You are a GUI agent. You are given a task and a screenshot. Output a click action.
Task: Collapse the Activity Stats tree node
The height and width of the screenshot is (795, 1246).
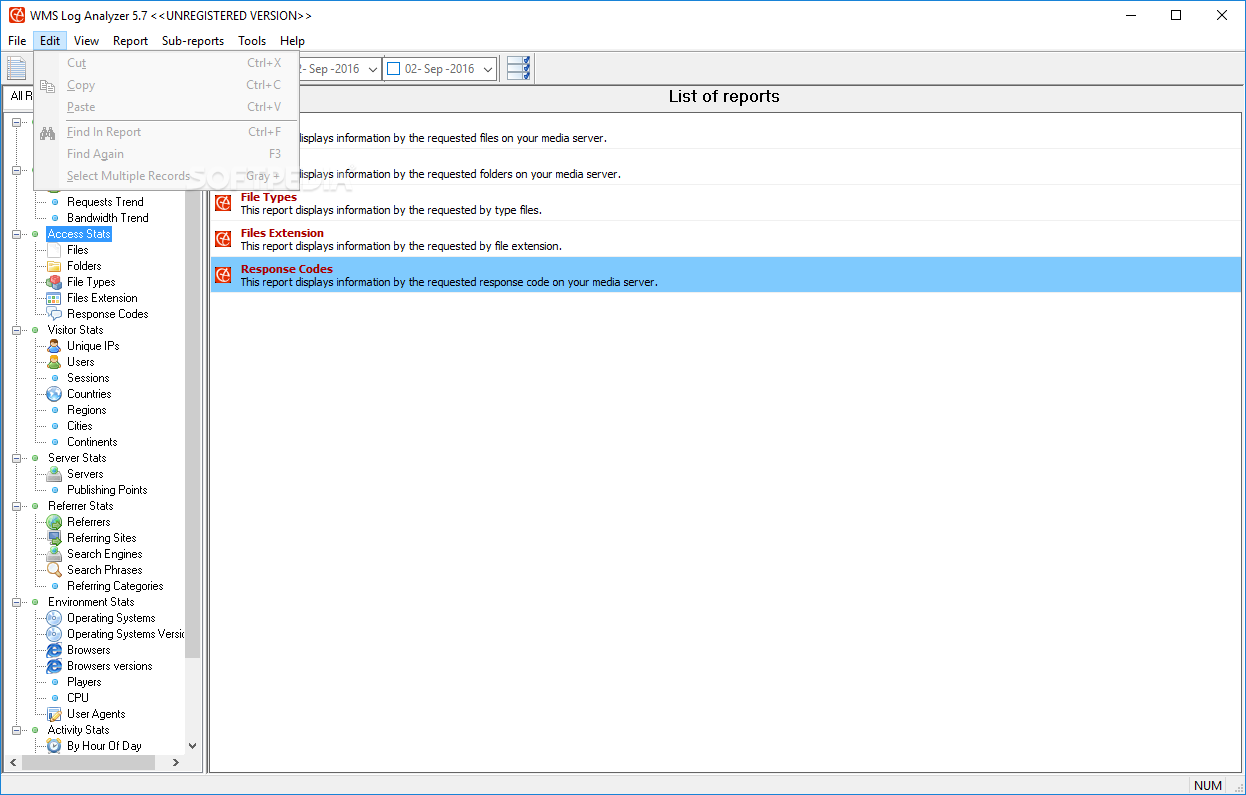pyautogui.click(x=17, y=730)
